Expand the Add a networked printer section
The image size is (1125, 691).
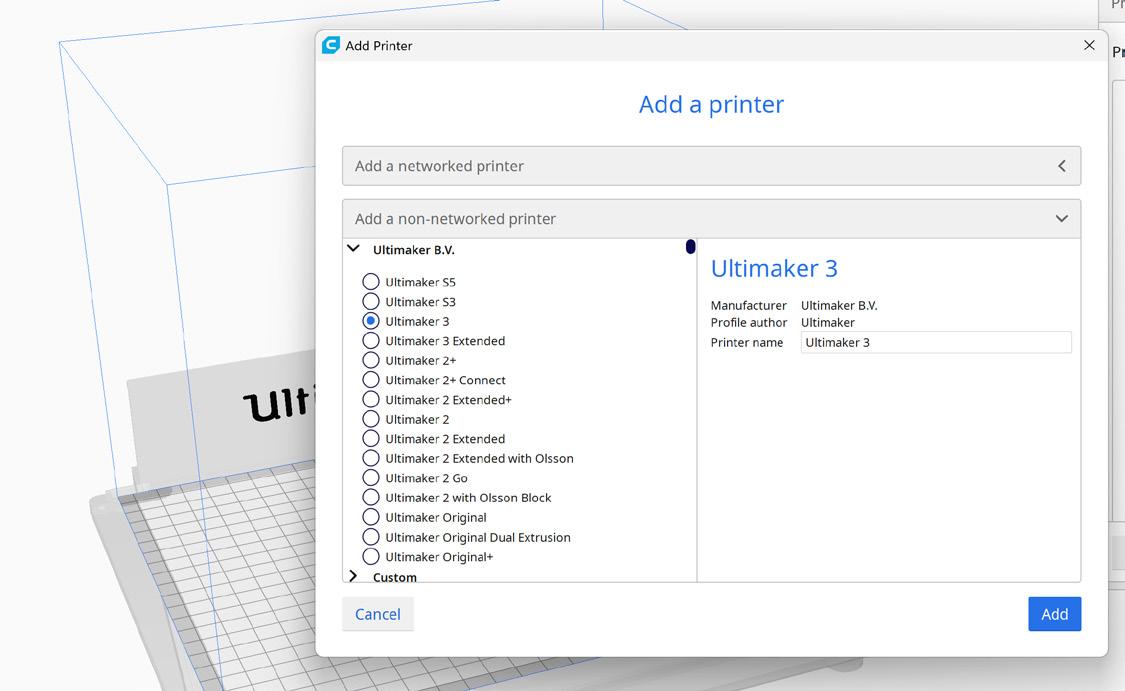pos(712,166)
